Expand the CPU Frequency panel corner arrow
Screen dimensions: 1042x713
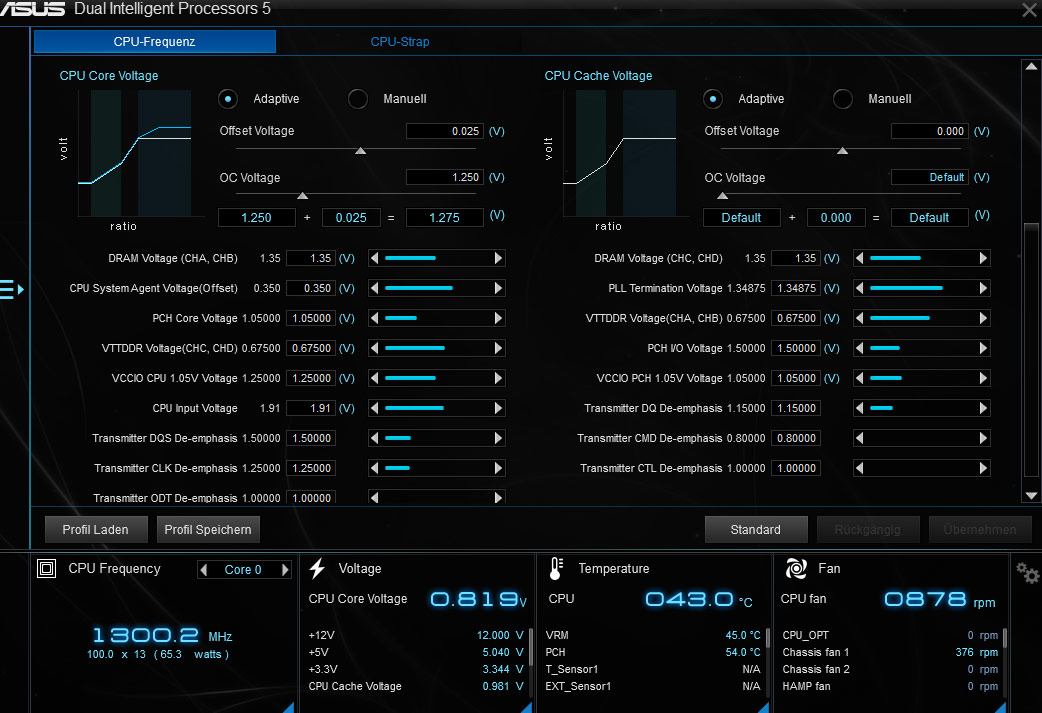(288, 707)
